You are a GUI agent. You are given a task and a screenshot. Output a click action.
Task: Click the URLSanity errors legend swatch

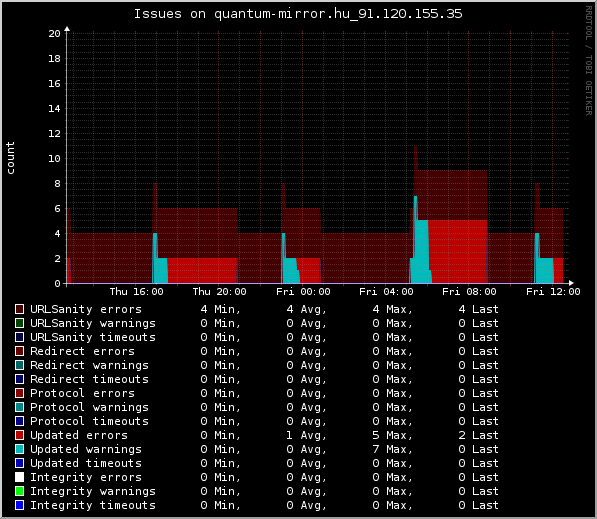pyautogui.click(x=19, y=309)
